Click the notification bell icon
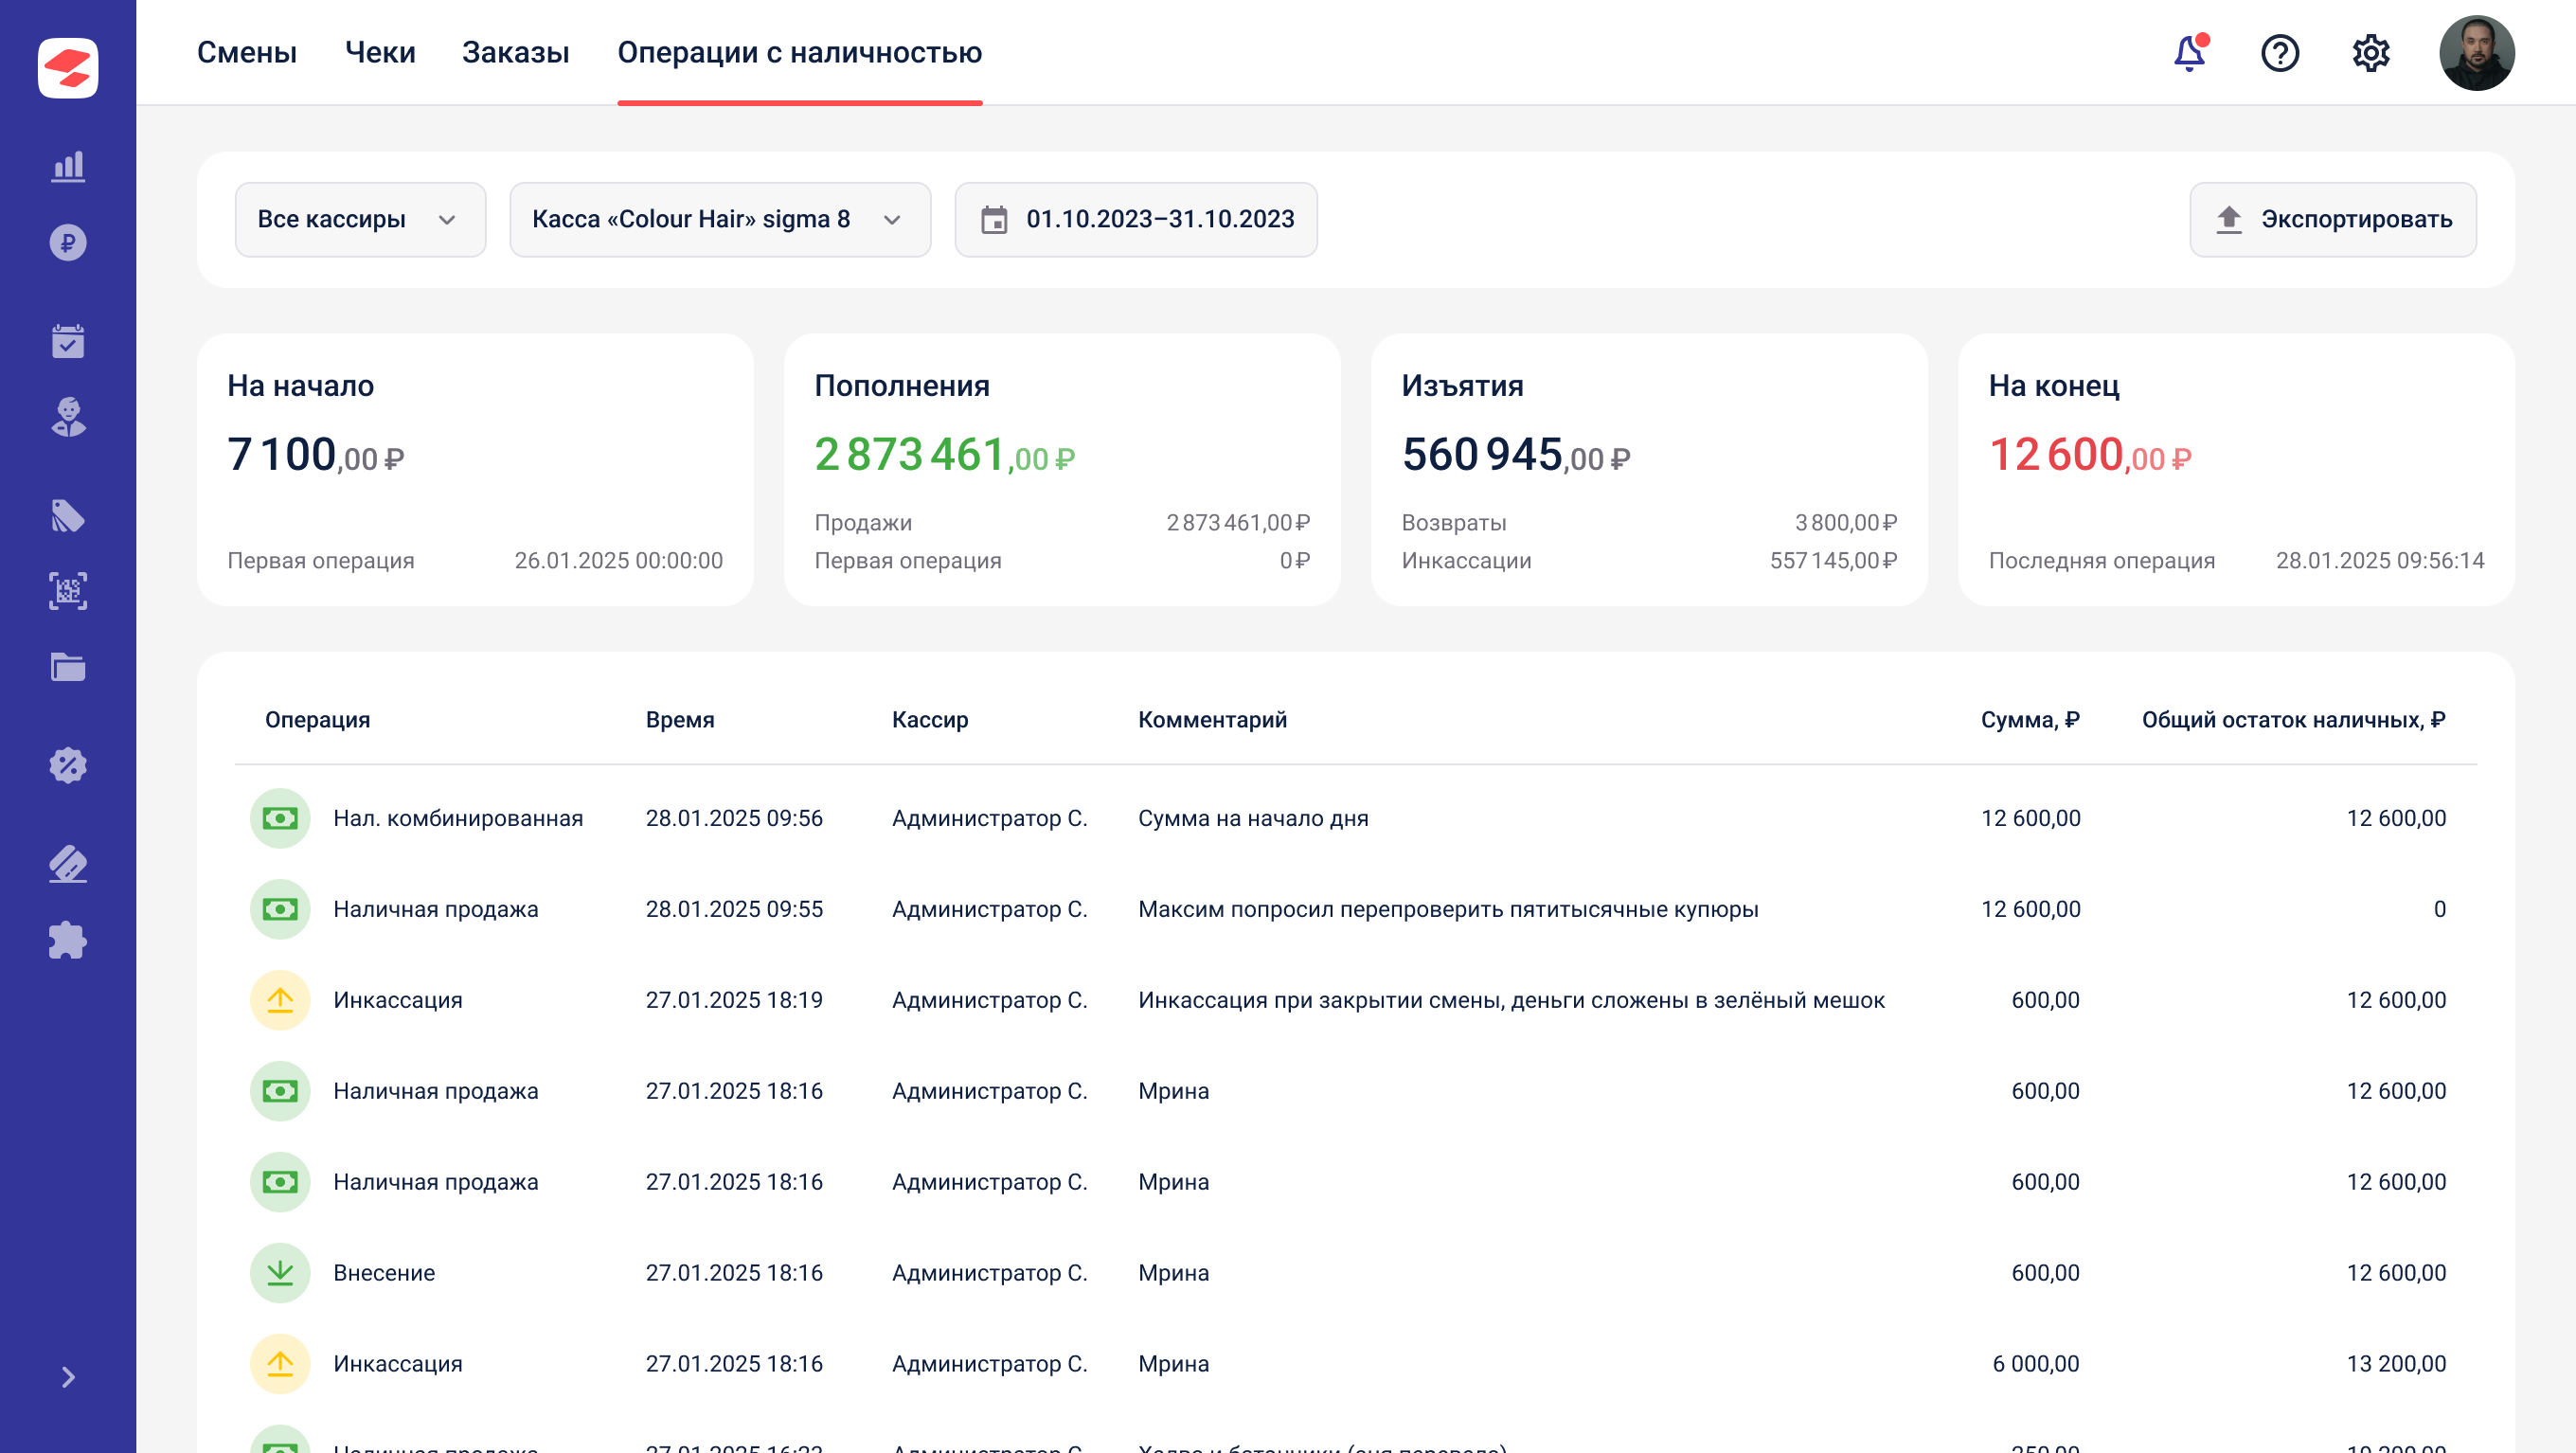This screenshot has height=1453, width=2576. click(2189, 52)
